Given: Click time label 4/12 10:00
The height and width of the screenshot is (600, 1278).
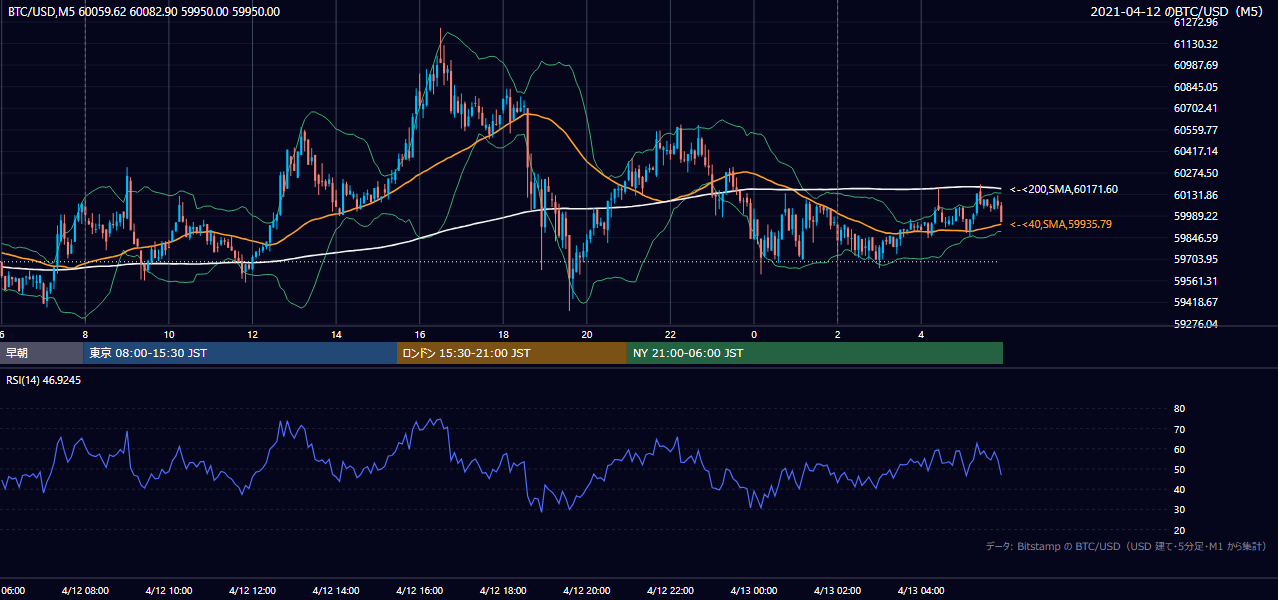Looking at the screenshot, I should tap(169, 591).
